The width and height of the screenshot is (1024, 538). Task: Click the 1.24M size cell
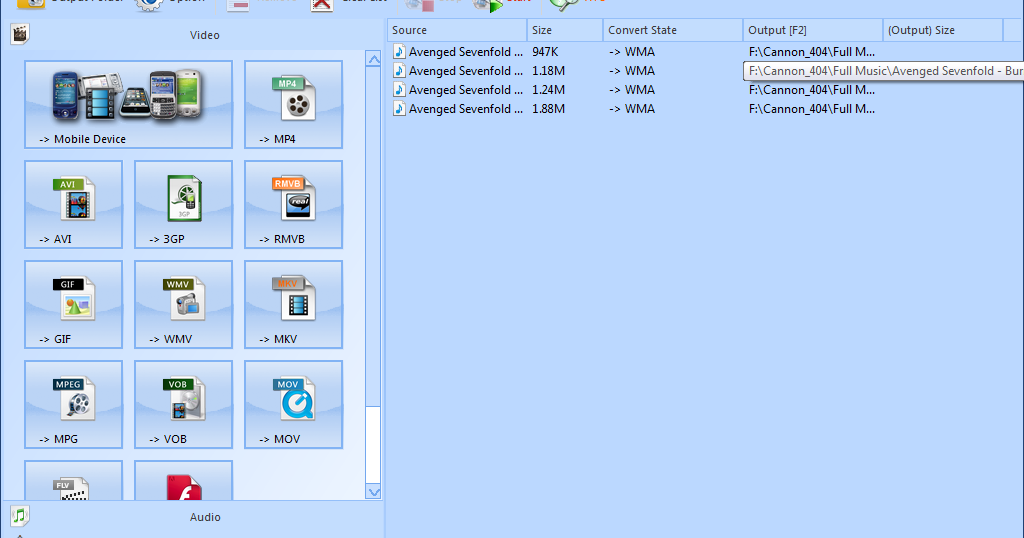pos(549,89)
